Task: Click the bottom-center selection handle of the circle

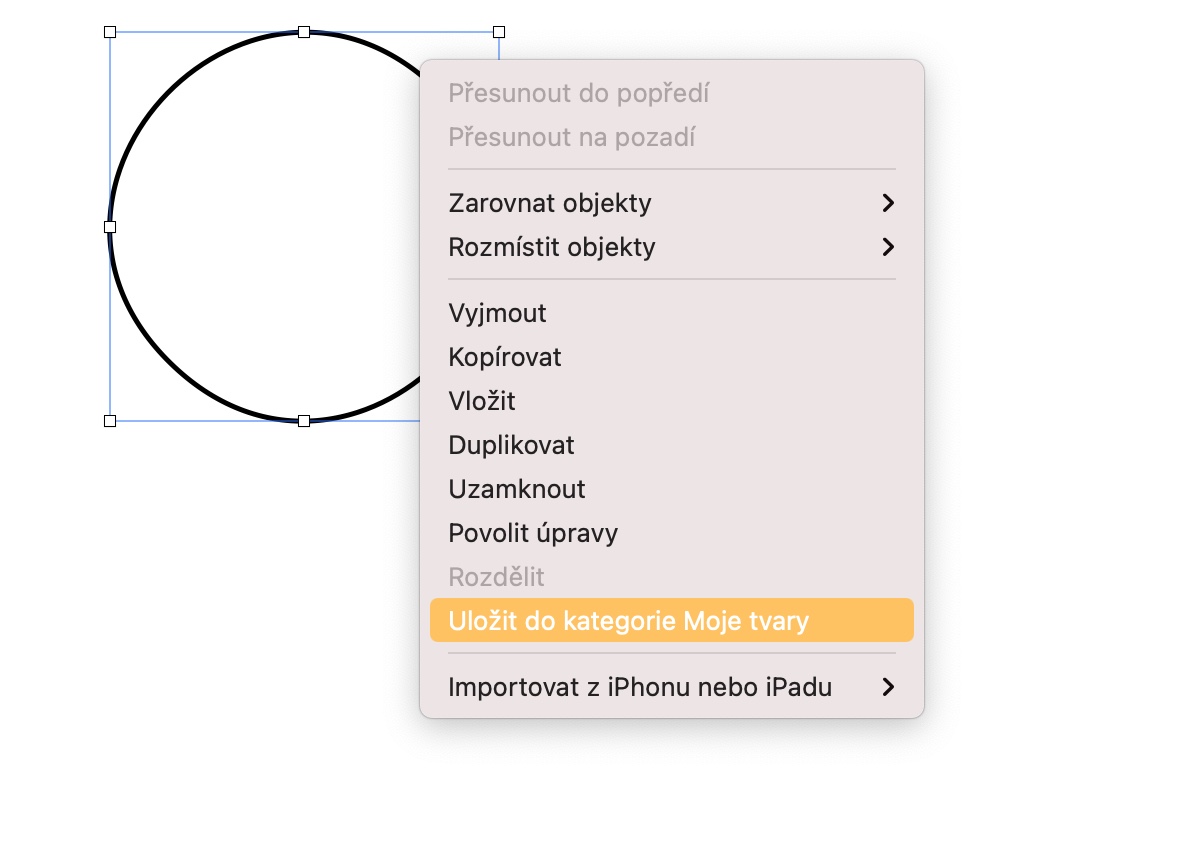Action: pyautogui.click(x=304, y=421)
